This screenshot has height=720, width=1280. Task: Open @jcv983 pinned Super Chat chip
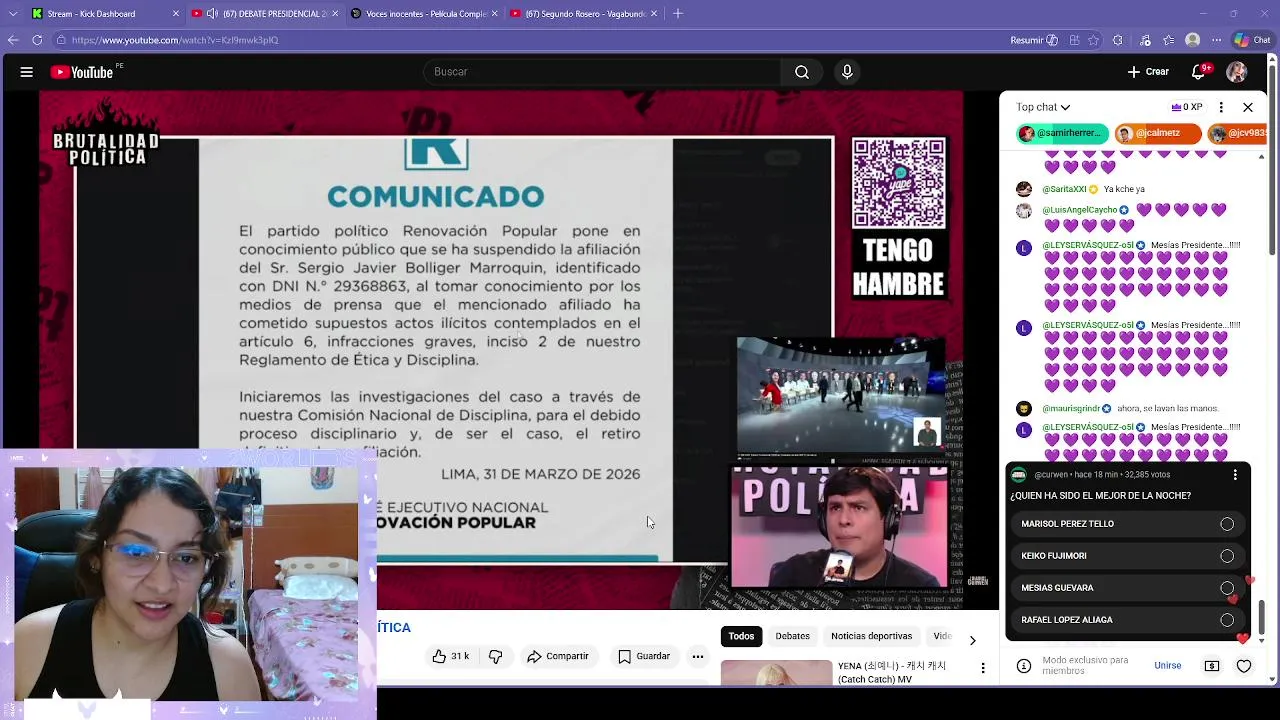pyautogui.click(x=1236, y=133)
